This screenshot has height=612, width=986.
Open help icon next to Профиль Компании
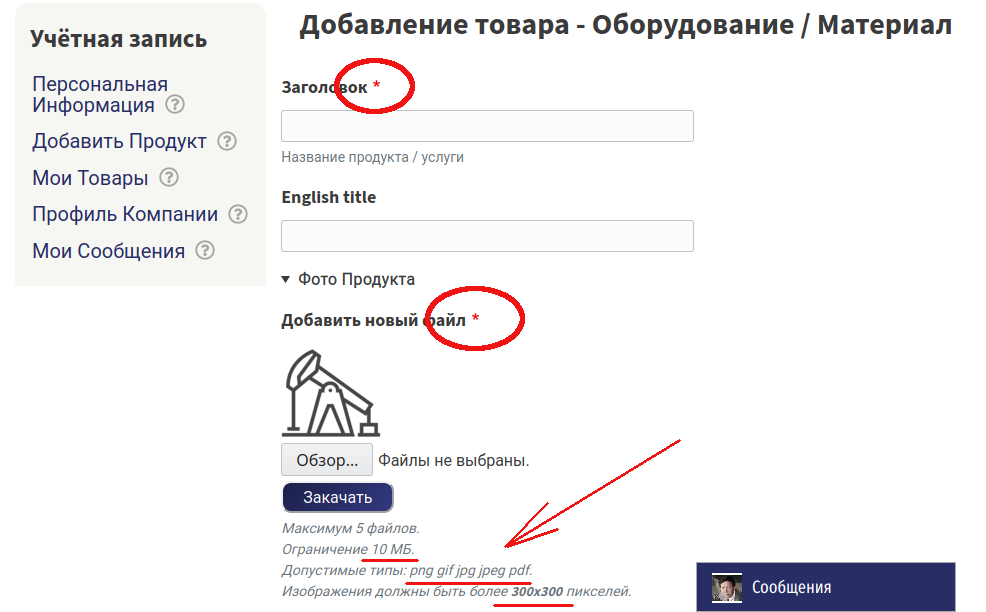238,214
